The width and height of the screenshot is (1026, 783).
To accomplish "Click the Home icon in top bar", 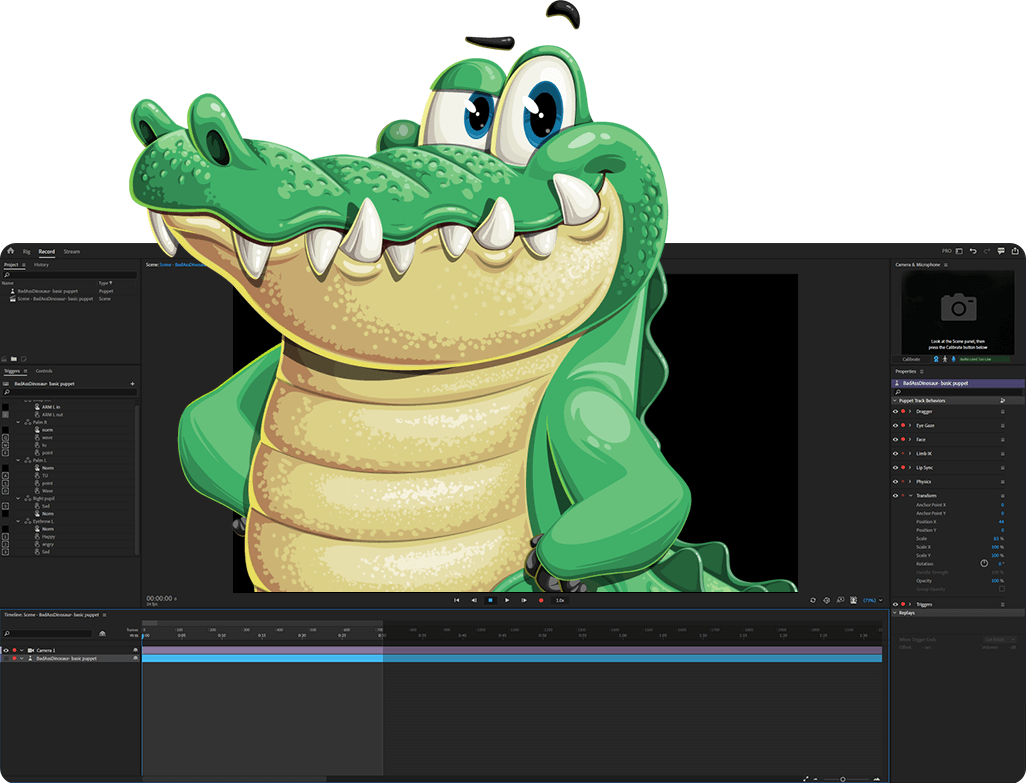I will coord(10,251).
